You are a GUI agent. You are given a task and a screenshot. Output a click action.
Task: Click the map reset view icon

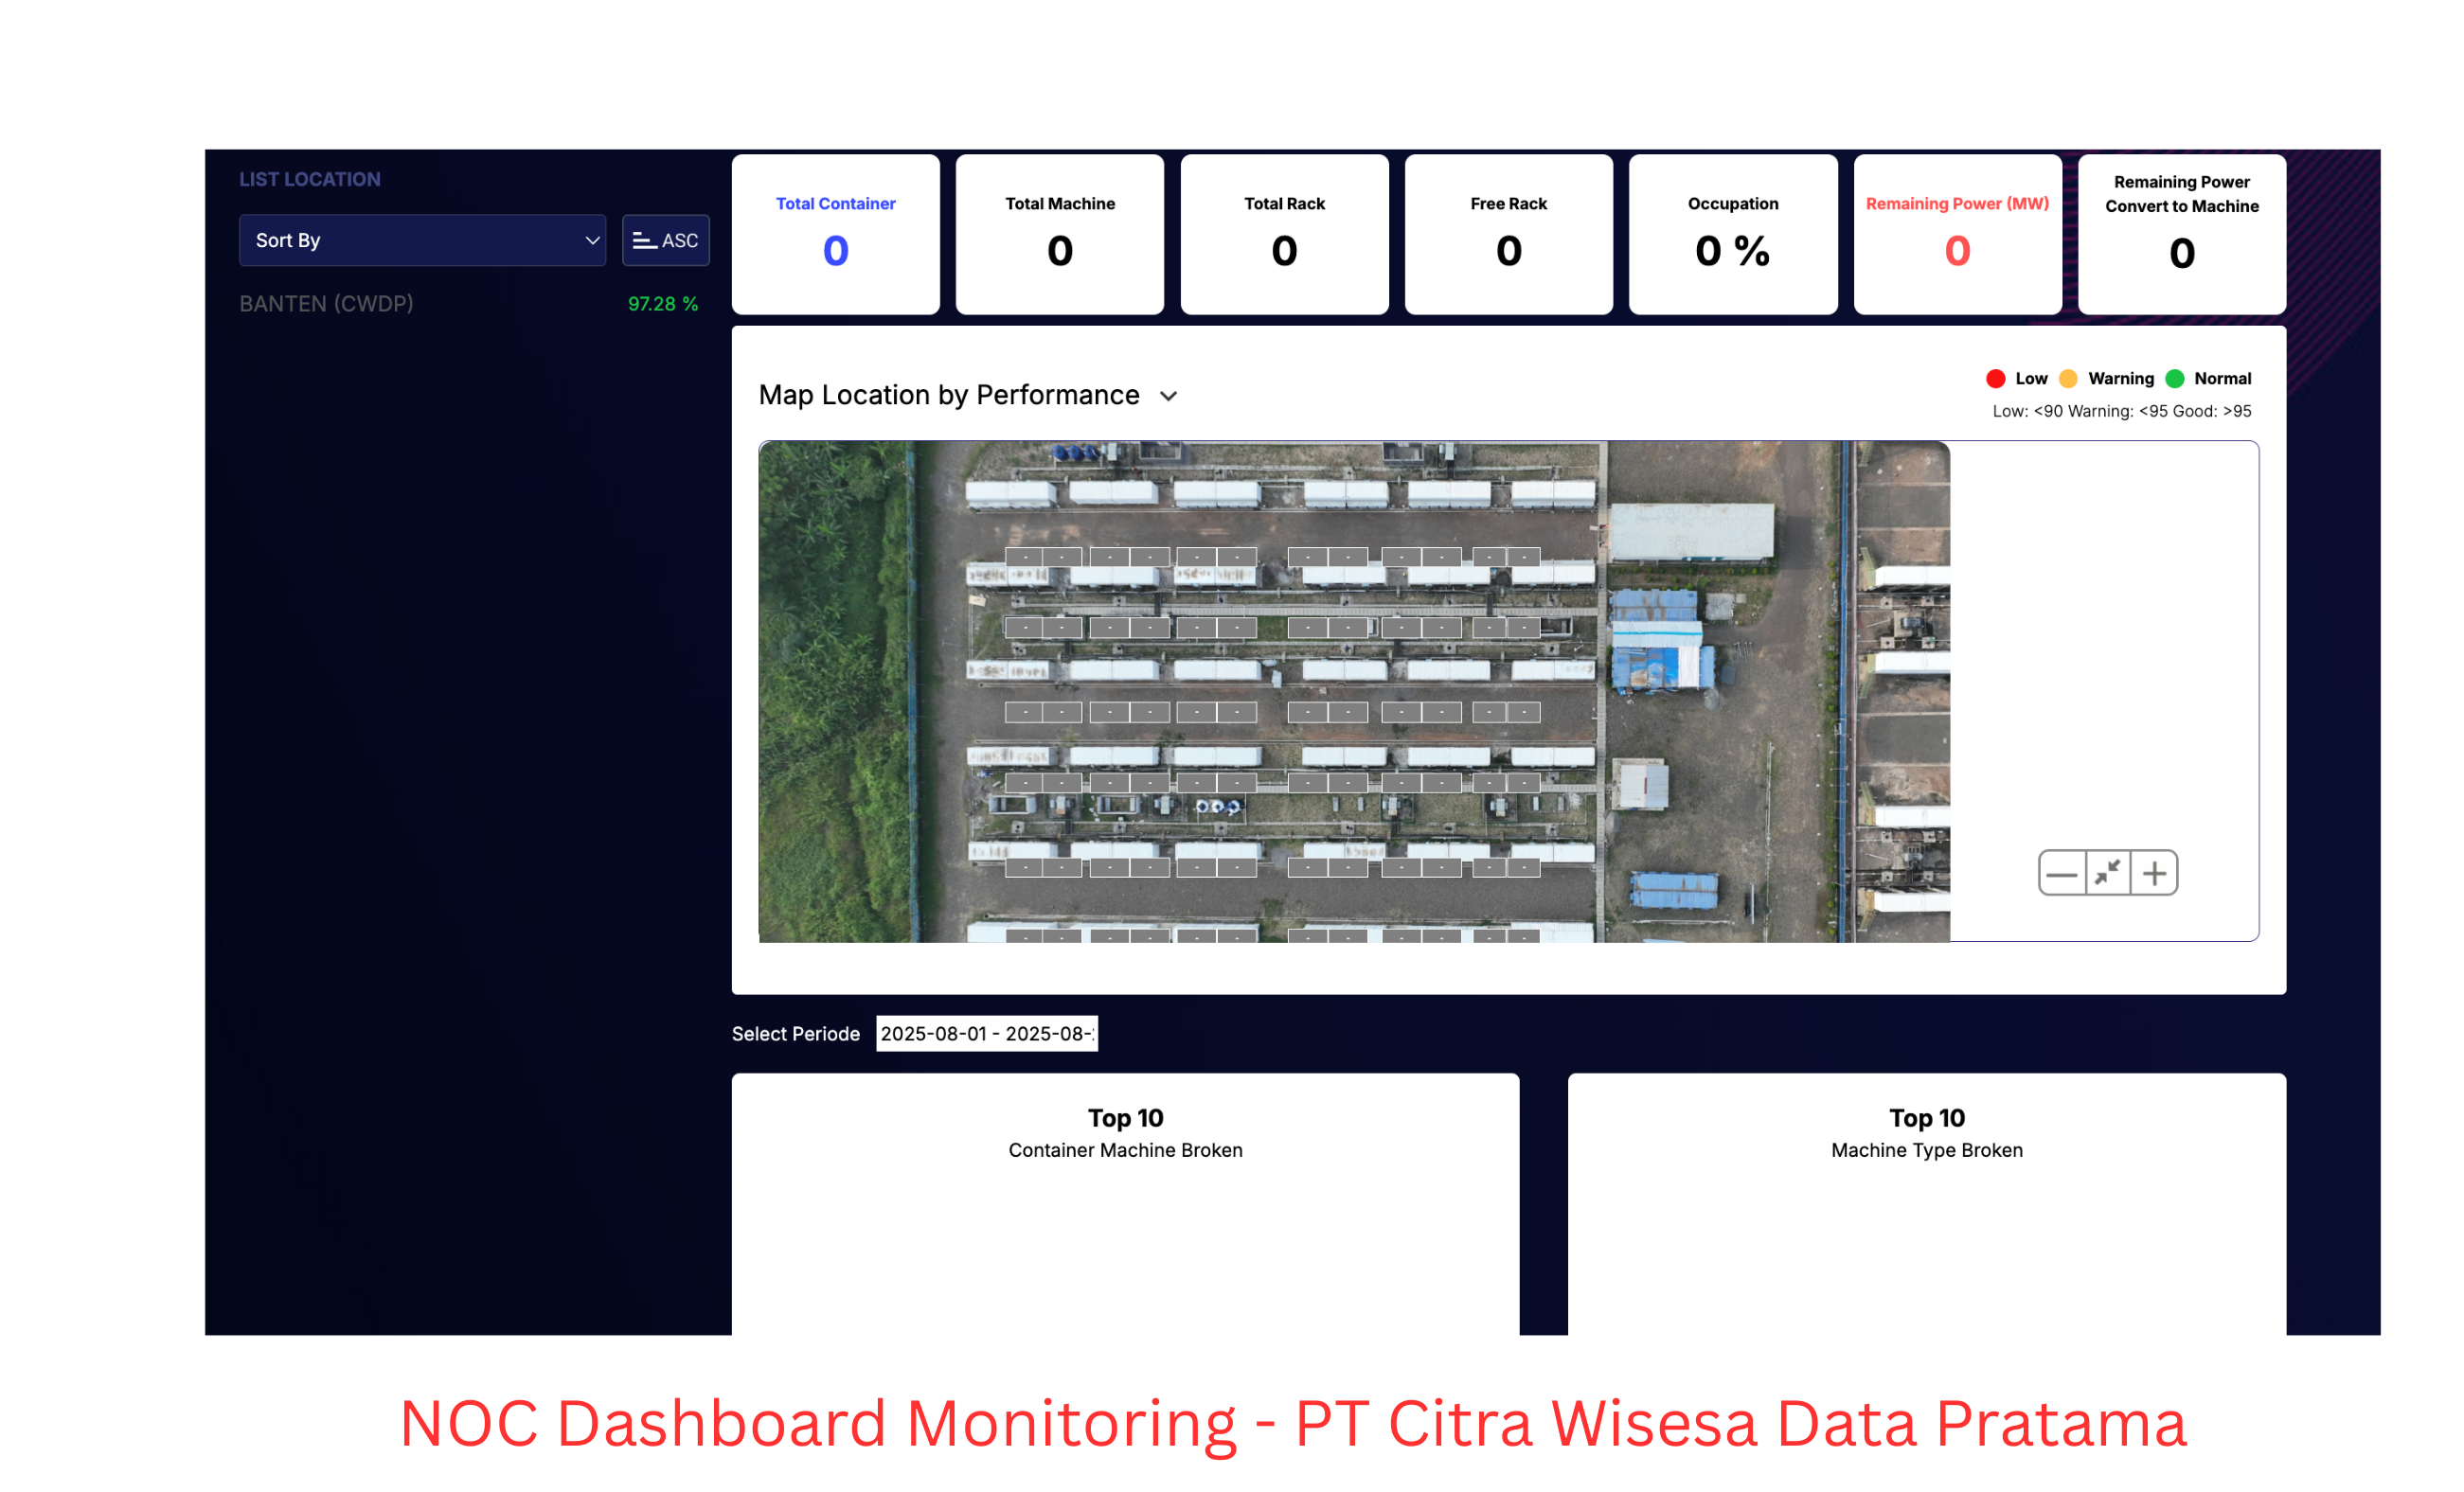point(2107,873)
